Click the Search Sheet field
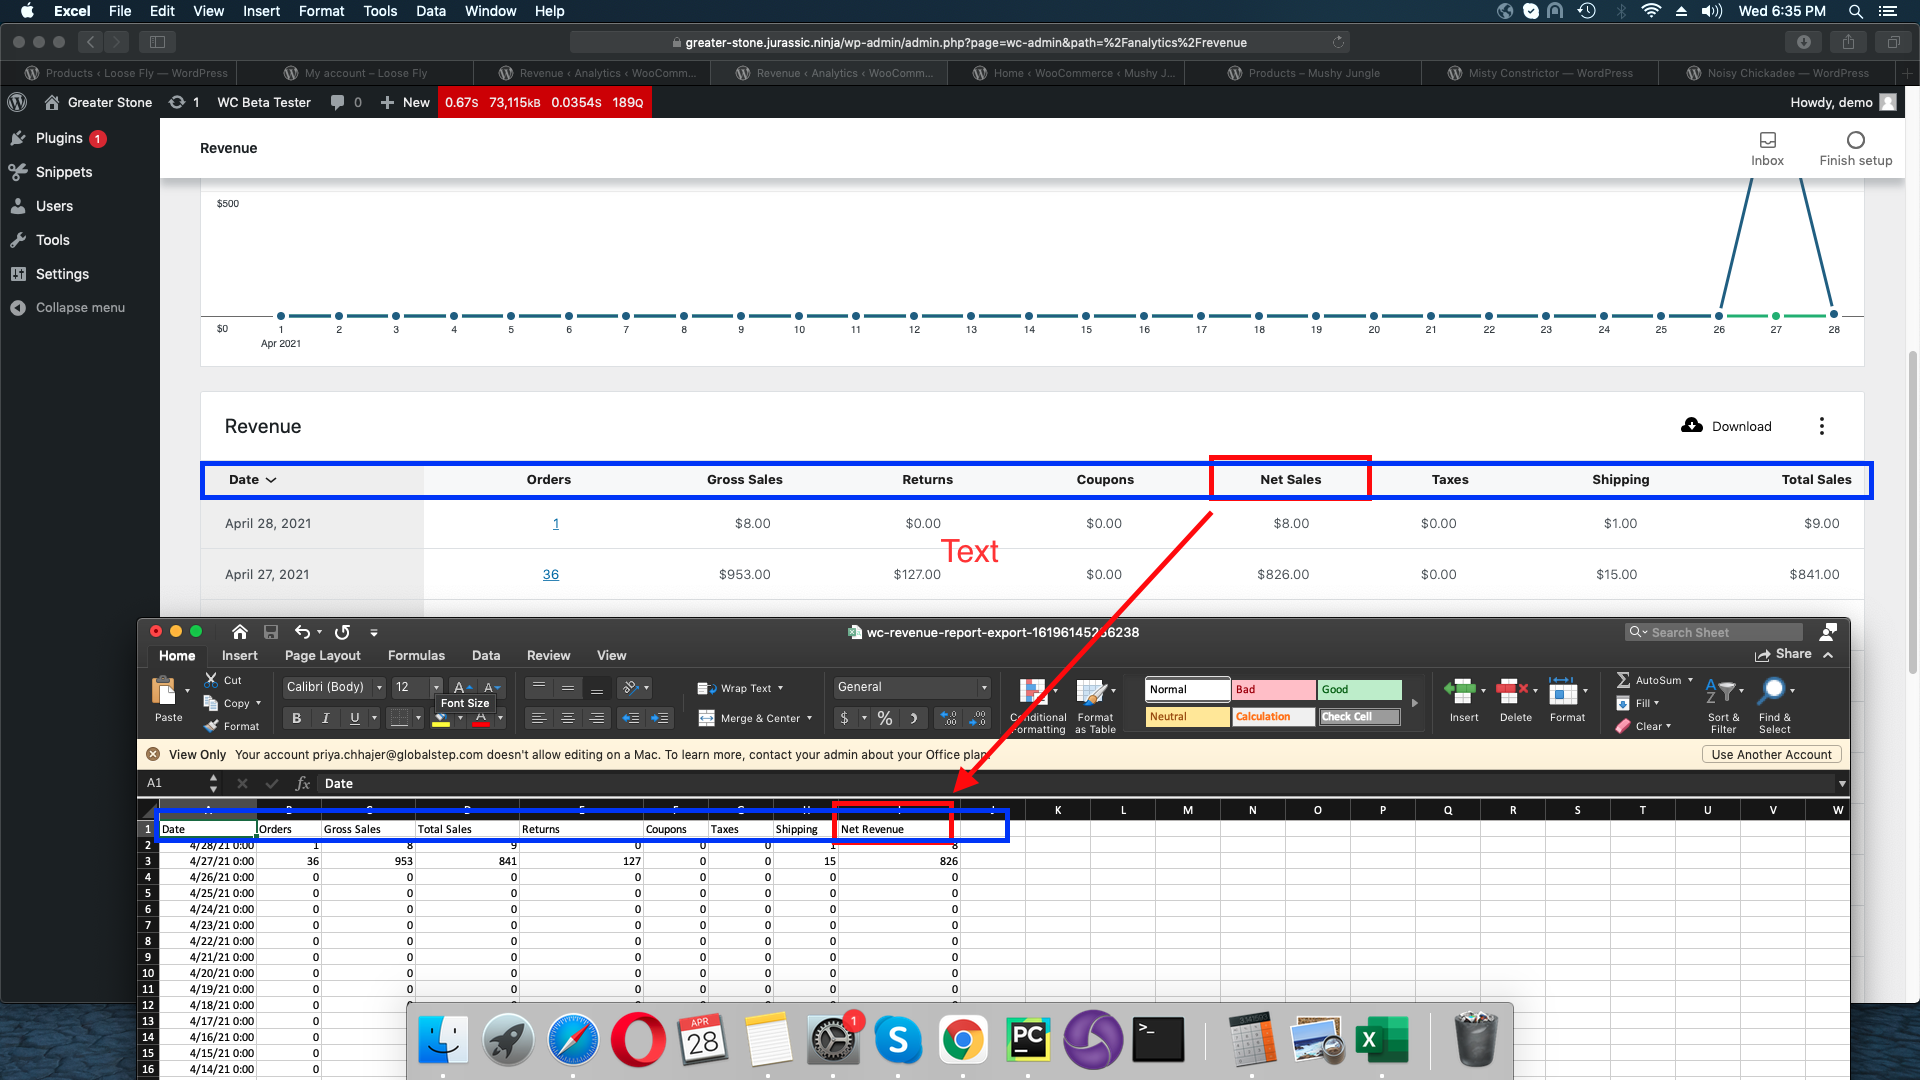This screenshot has height=1080, width=1920. point(1713,632)
